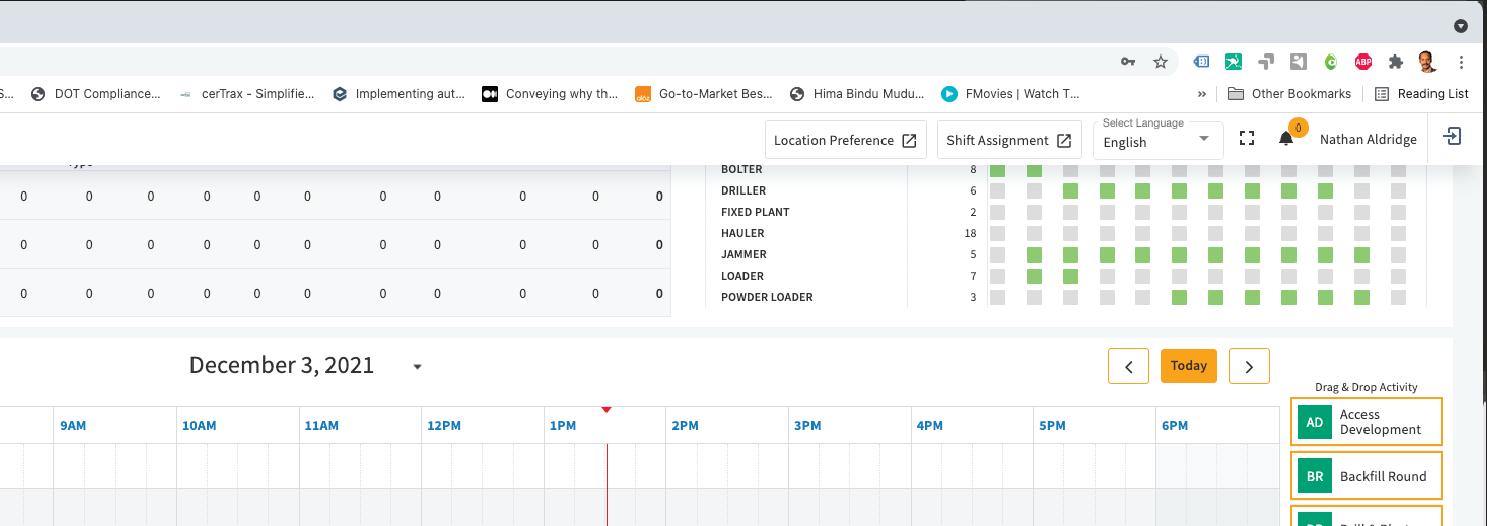Click the first gray square in HAULER row
1487x526 pixels.
[x=997, y=233]
